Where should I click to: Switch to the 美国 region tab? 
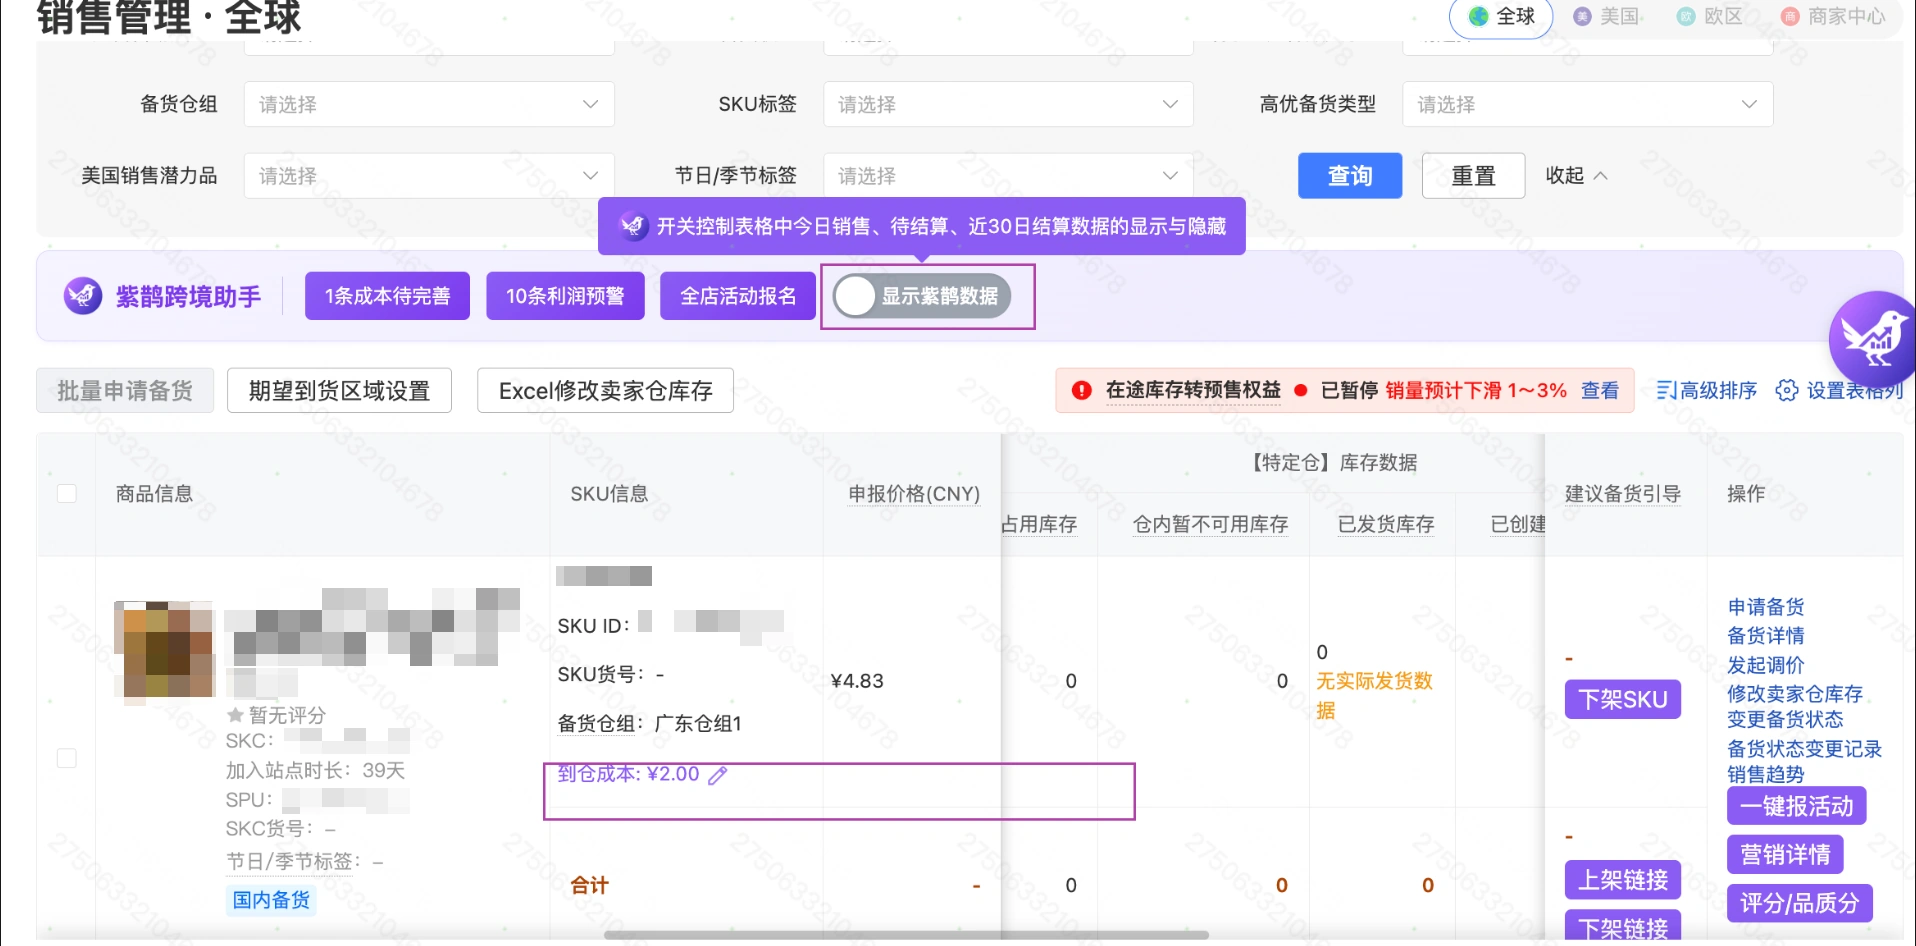click(1607, 17)
